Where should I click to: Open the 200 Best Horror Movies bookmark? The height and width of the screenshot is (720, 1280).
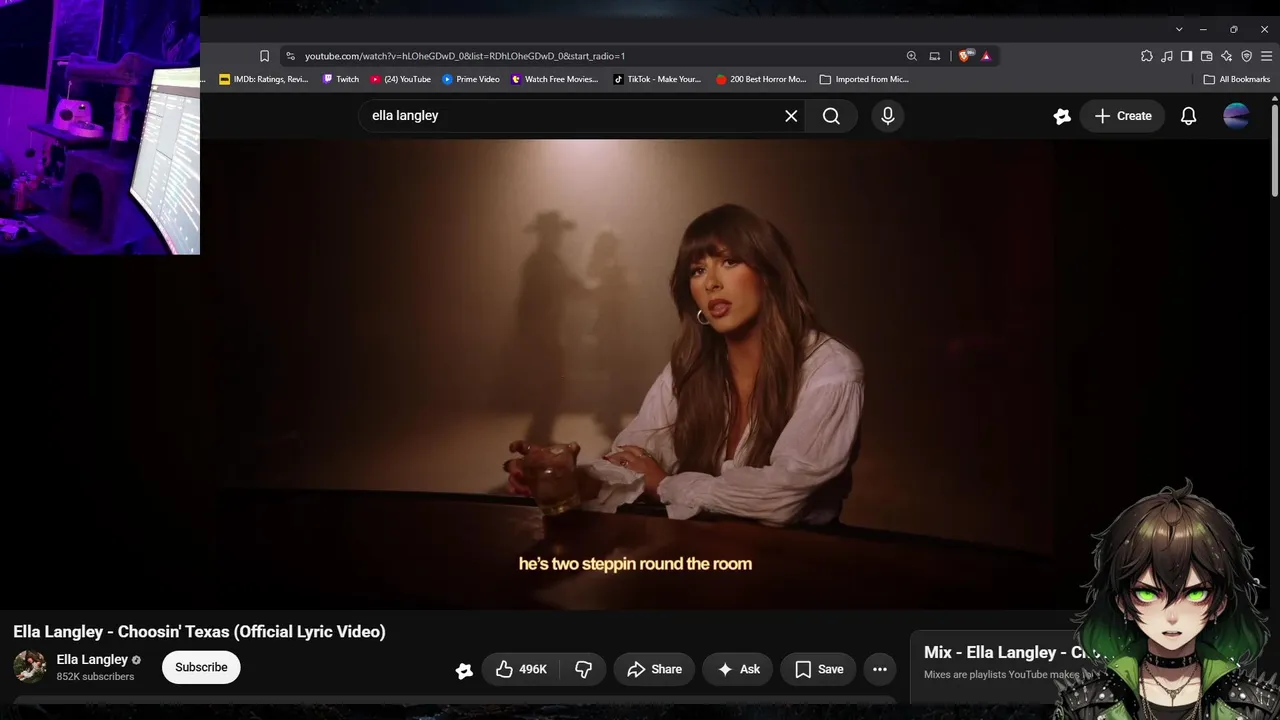(x=761, y=79)
